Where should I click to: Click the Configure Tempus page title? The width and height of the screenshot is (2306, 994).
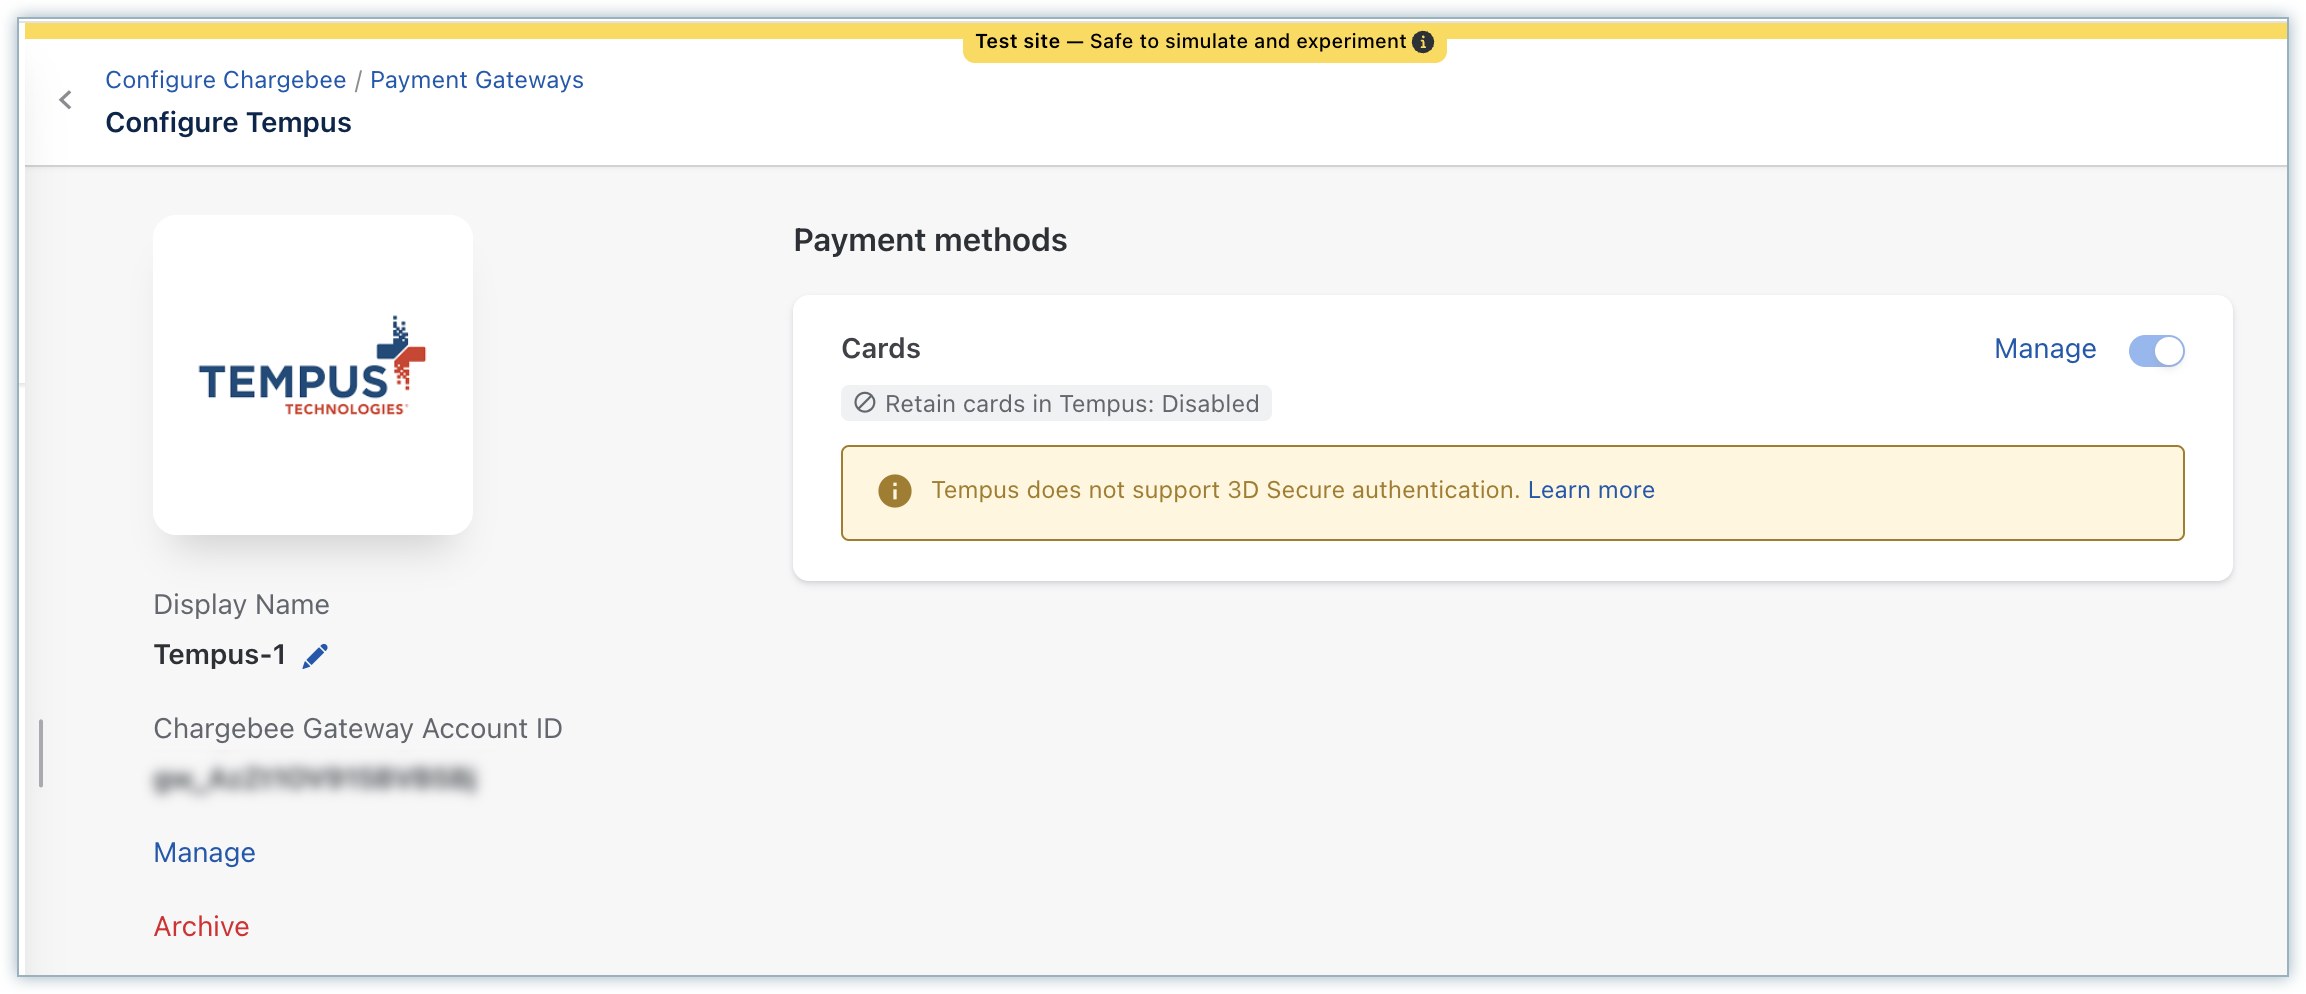coord(228,123)
